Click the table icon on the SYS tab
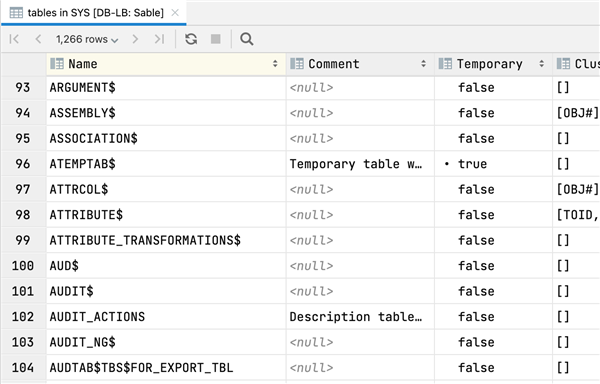Viewport: 600px width, 384px height. [x=16, y=13]
